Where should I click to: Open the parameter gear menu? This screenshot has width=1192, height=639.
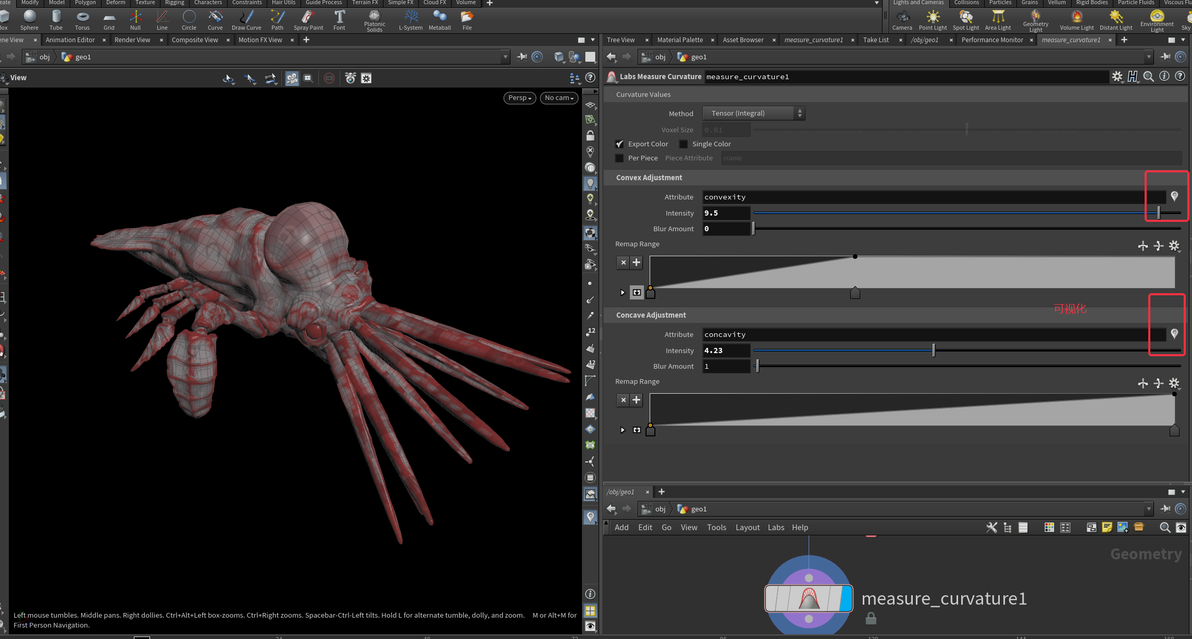coord(1117,77)
